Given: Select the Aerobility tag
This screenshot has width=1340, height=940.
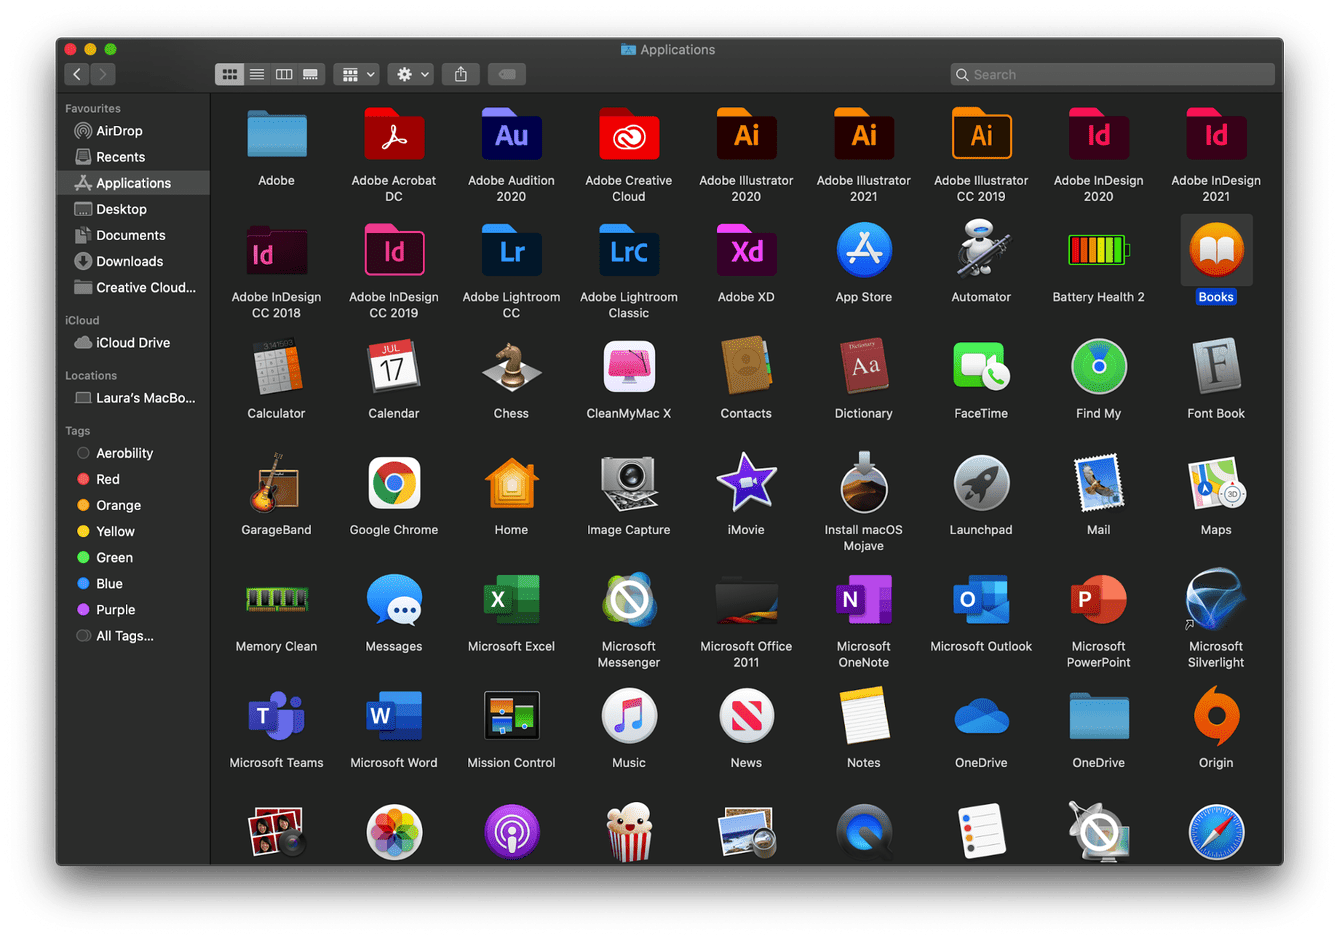Looking at the screenshot, I should point(134,453).
